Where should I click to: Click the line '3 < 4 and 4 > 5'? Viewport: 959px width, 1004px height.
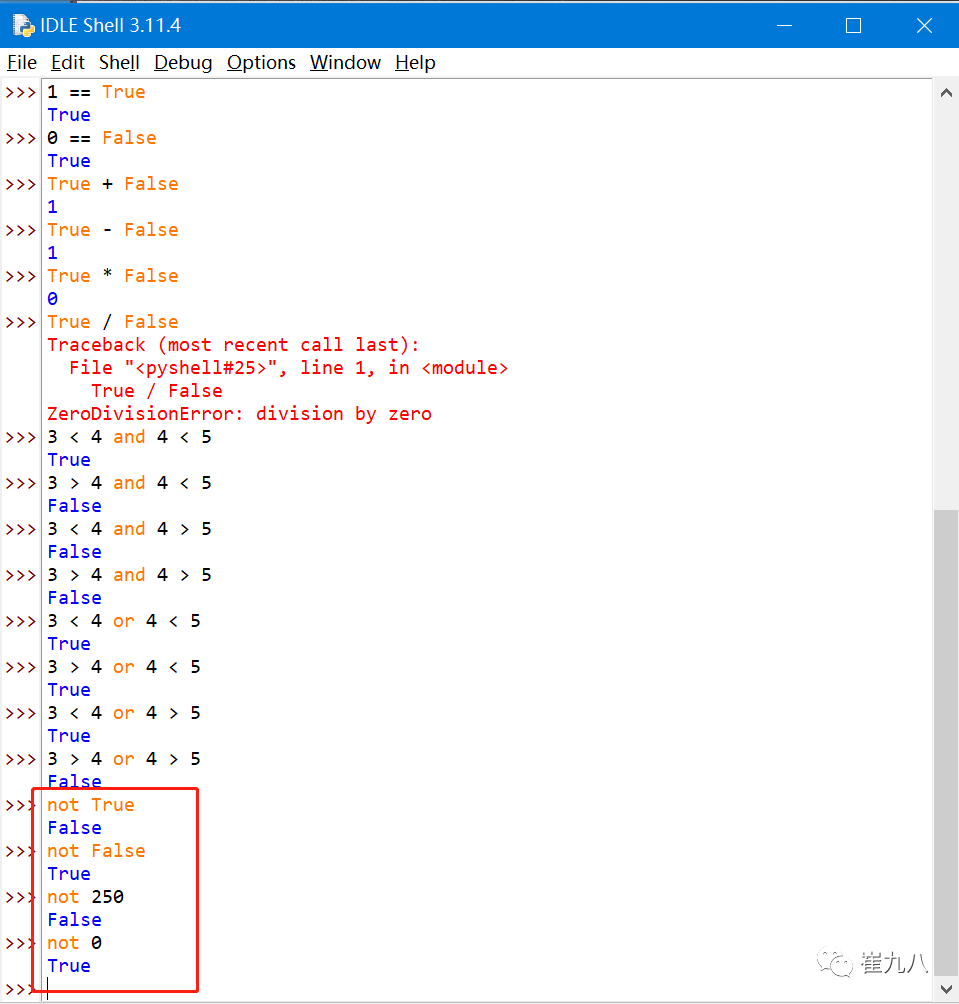pyautogui.click(x=129, y=530)
